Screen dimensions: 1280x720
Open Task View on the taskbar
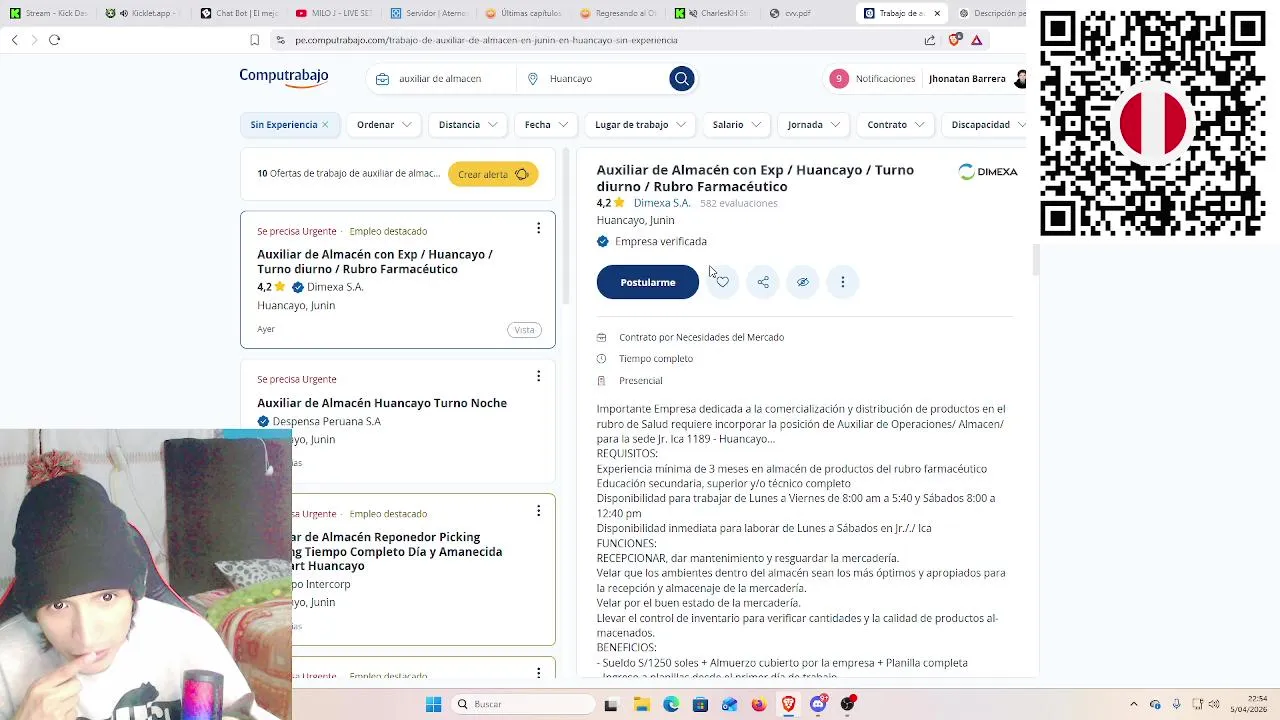(611, 704)
